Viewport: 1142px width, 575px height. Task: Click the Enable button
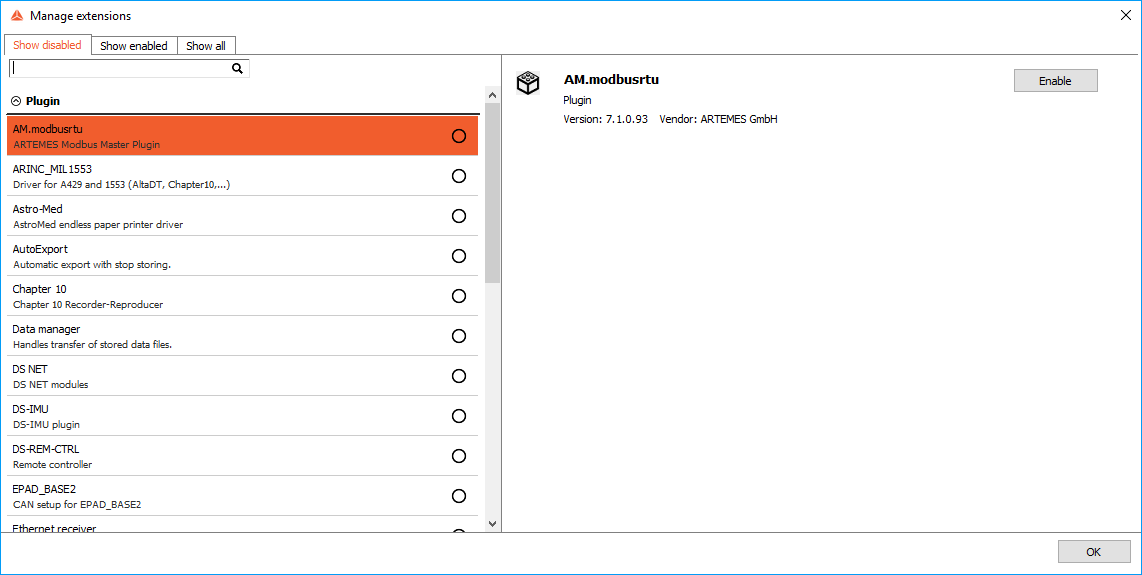tap(1055, 81)
